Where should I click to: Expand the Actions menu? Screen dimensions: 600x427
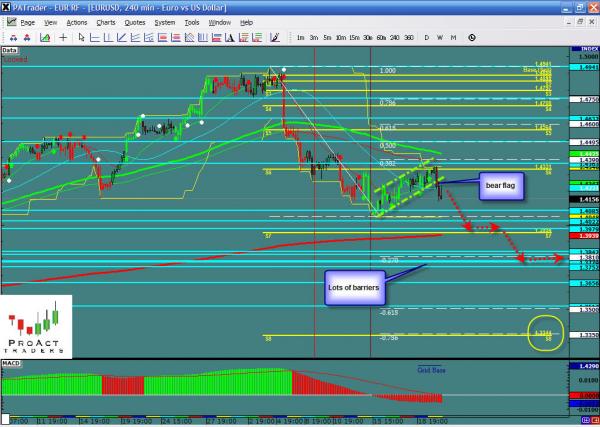pyautogui.click(x=76, y=21)
